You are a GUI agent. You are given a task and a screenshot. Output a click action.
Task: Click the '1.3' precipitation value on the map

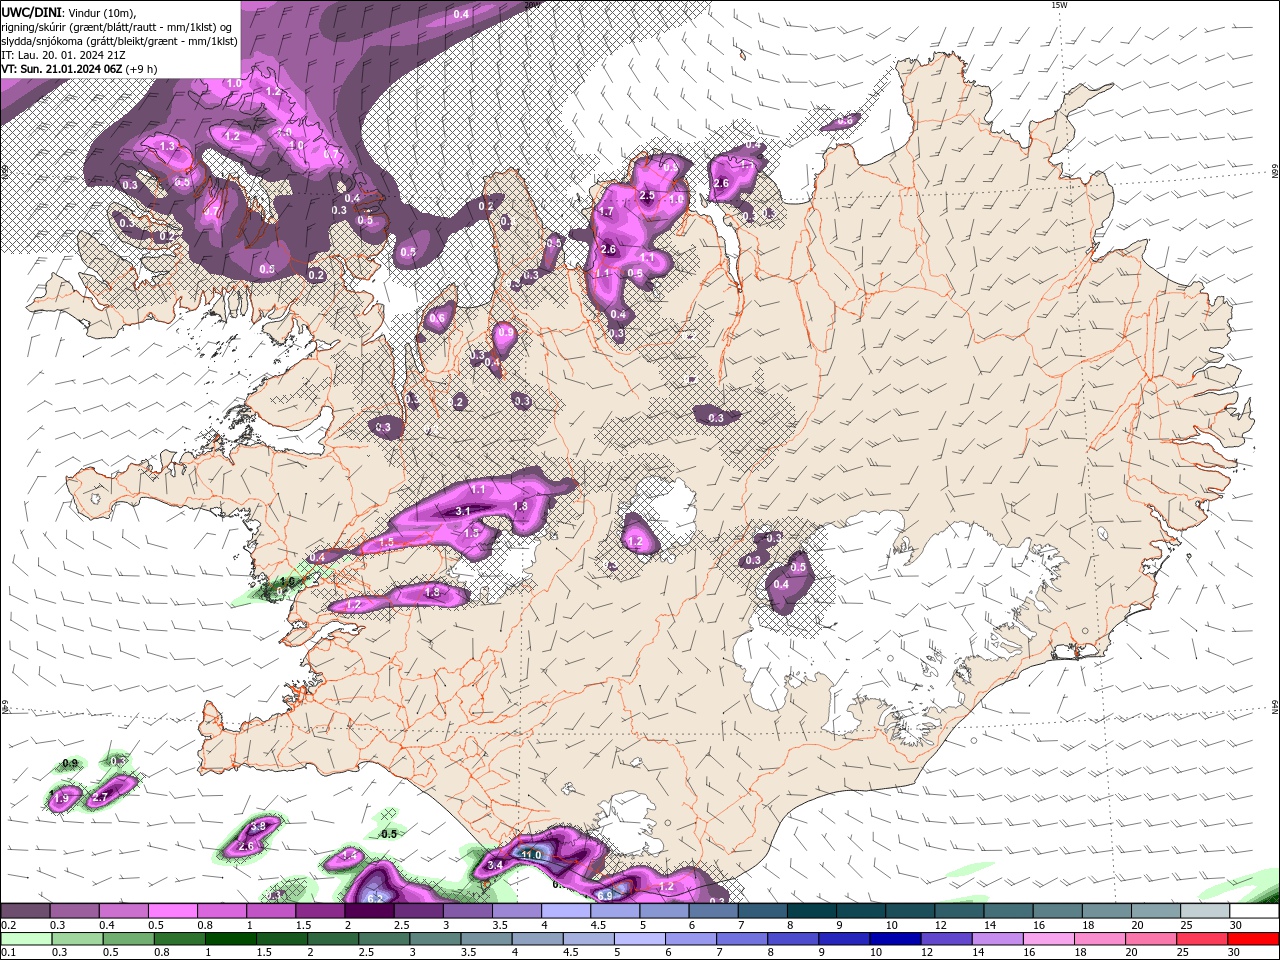point(167,147)
